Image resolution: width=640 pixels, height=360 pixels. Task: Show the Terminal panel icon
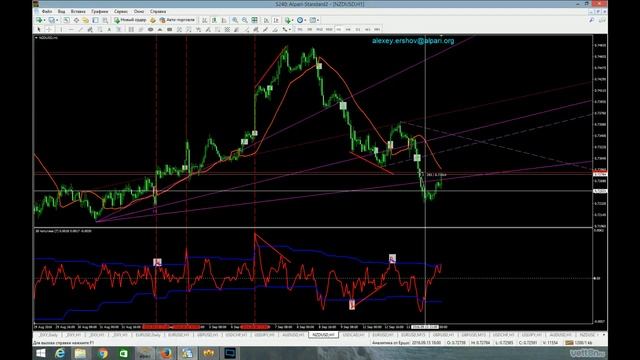95,20
